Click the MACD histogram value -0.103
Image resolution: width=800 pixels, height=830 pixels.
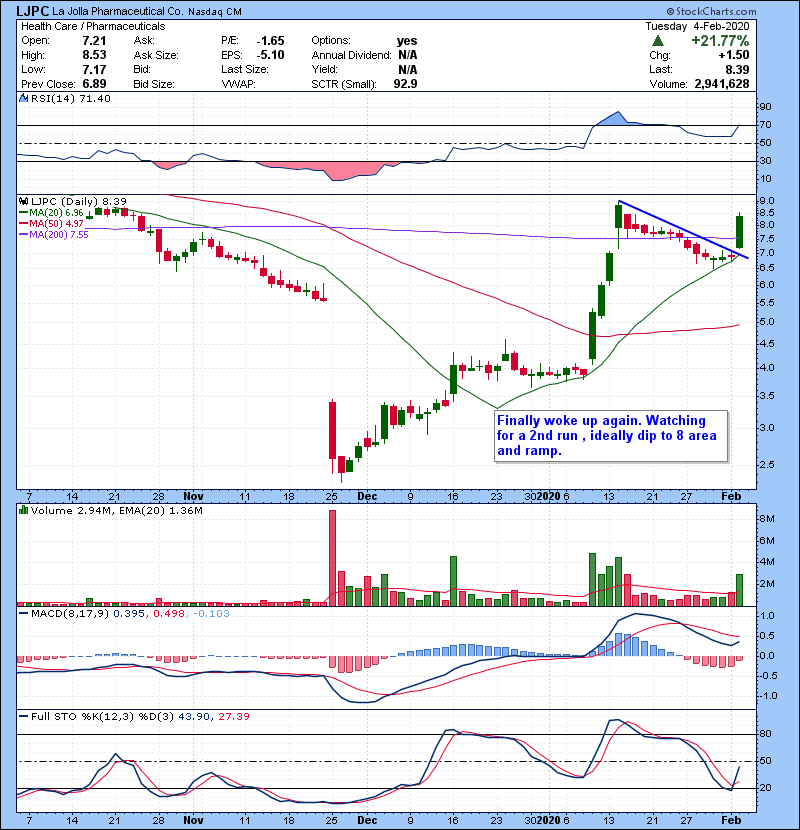(211, 614)
